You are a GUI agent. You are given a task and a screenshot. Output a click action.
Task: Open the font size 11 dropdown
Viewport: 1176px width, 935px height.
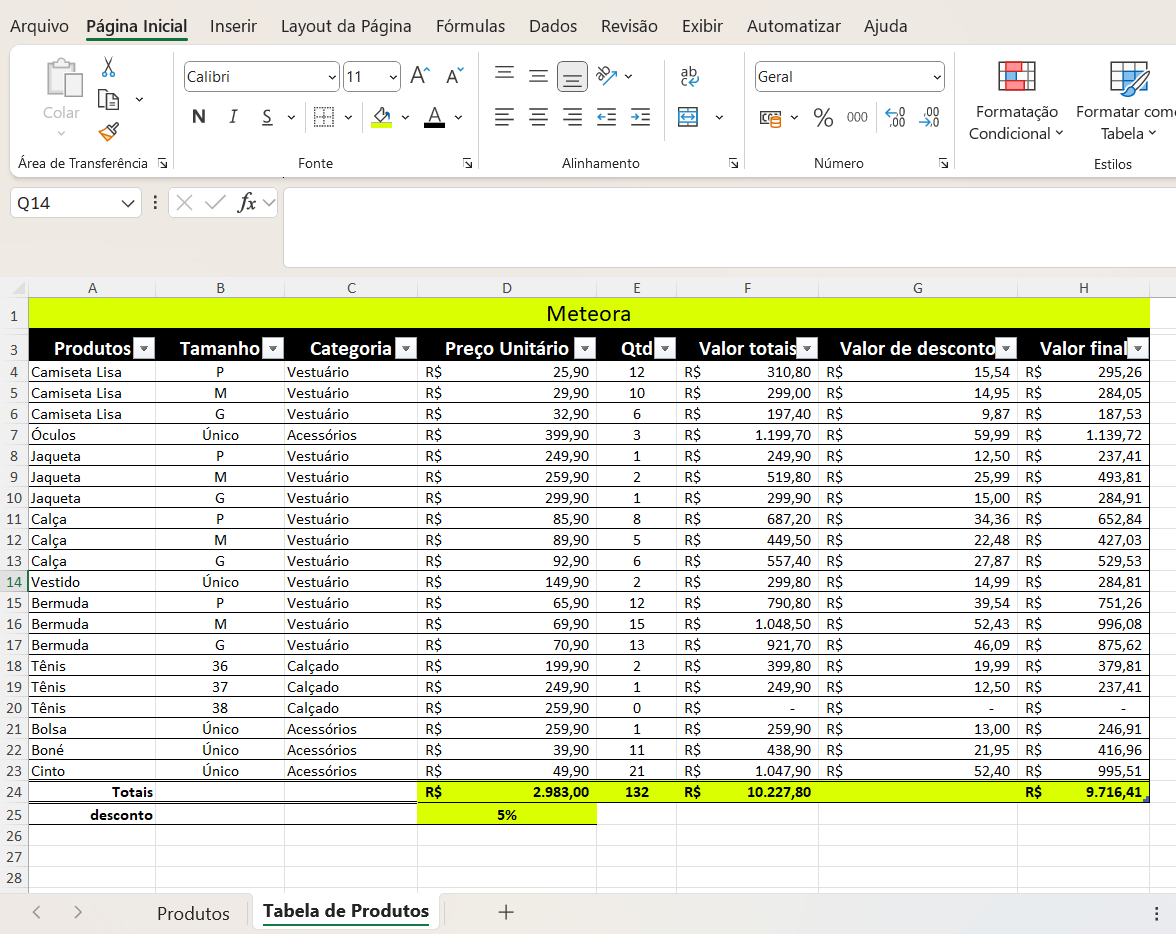coord(393,76)
